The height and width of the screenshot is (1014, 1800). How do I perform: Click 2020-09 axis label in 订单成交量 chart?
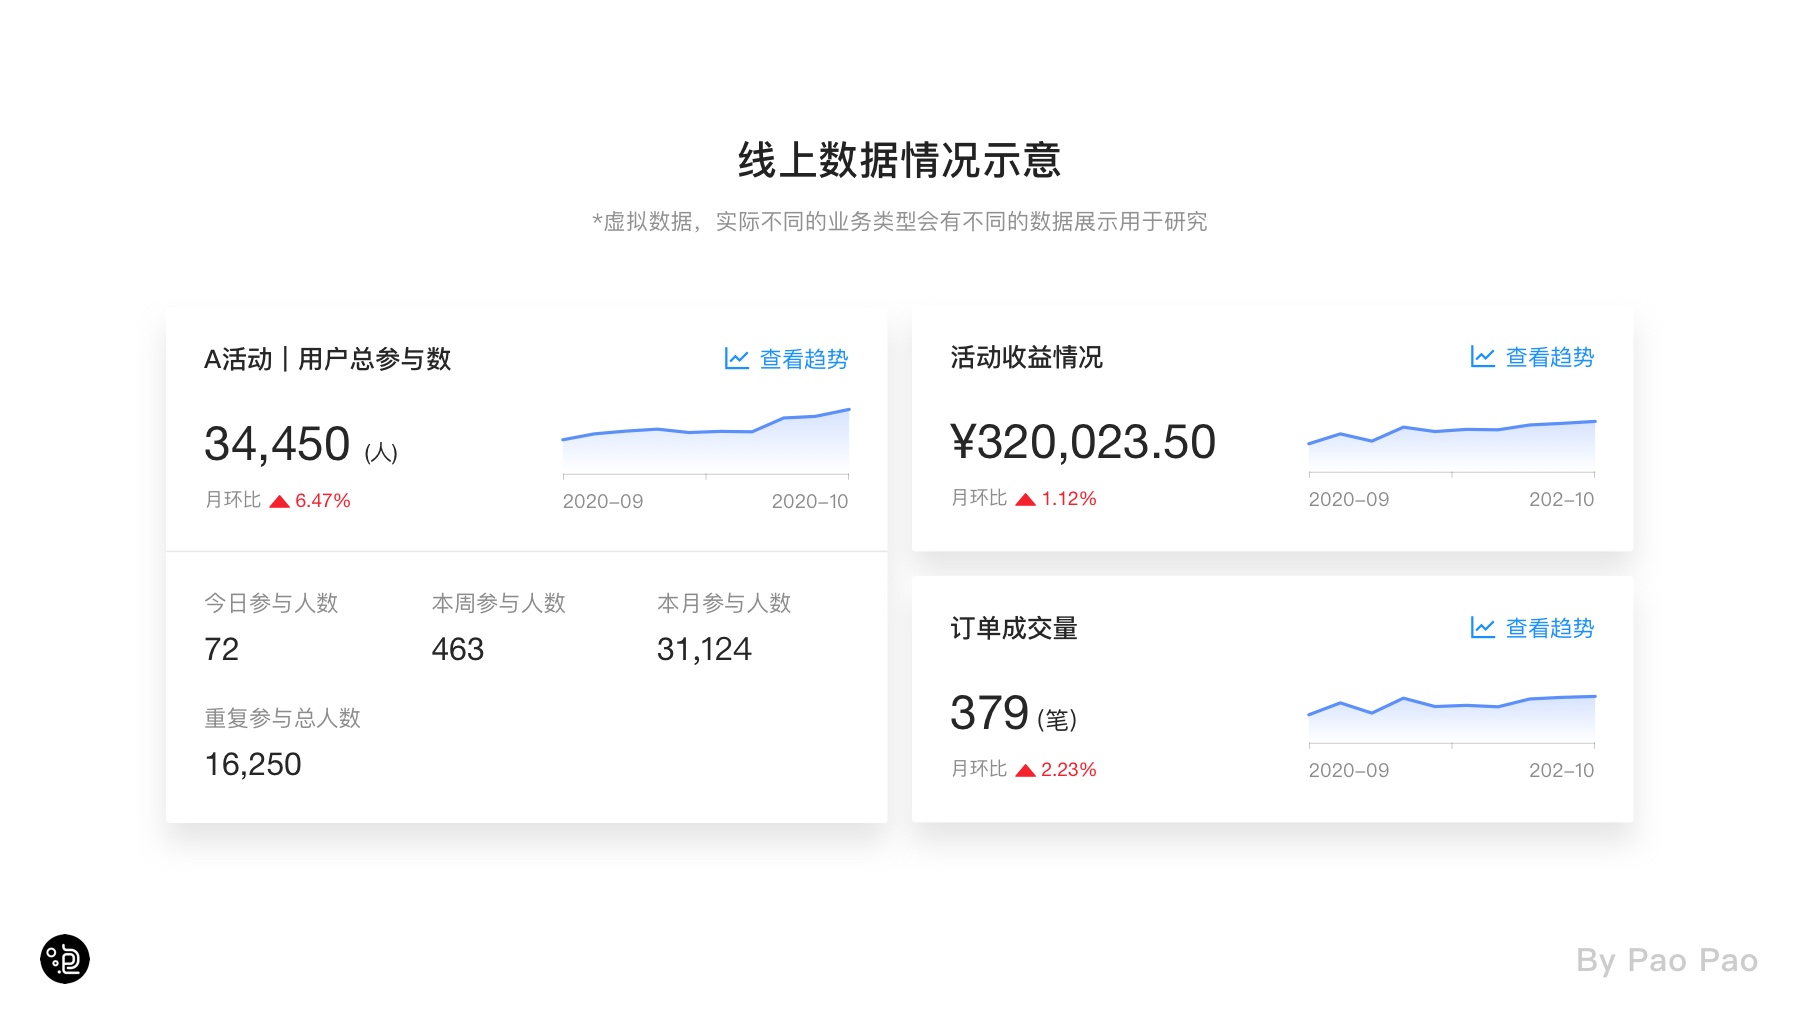click(x=1349, y=770)
